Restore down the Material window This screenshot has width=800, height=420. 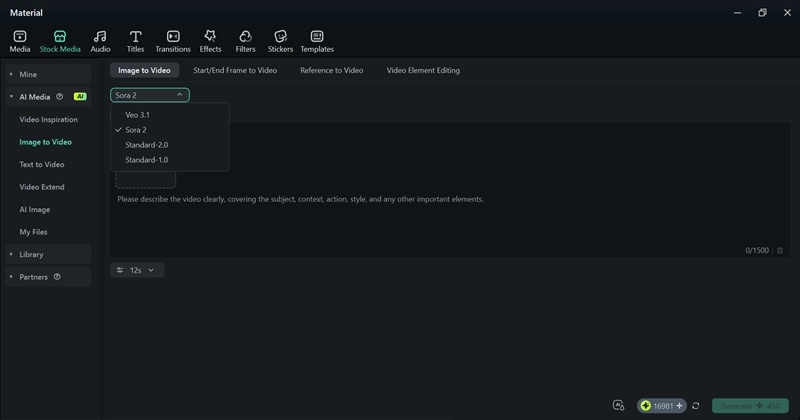point(762,13)
